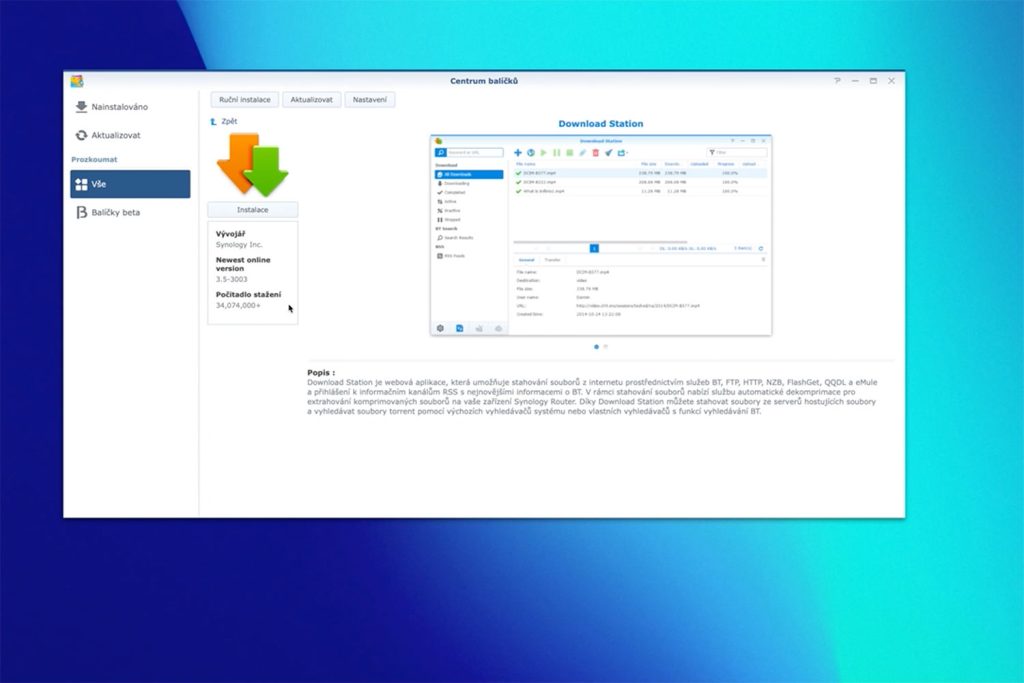Click the Ruční instalace button

pos(245,100)
